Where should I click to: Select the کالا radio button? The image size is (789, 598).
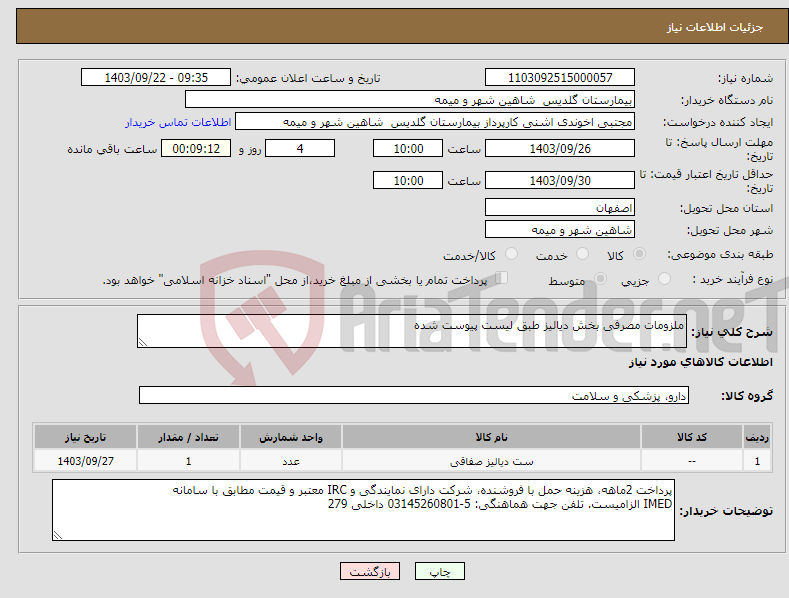(640, 254)
